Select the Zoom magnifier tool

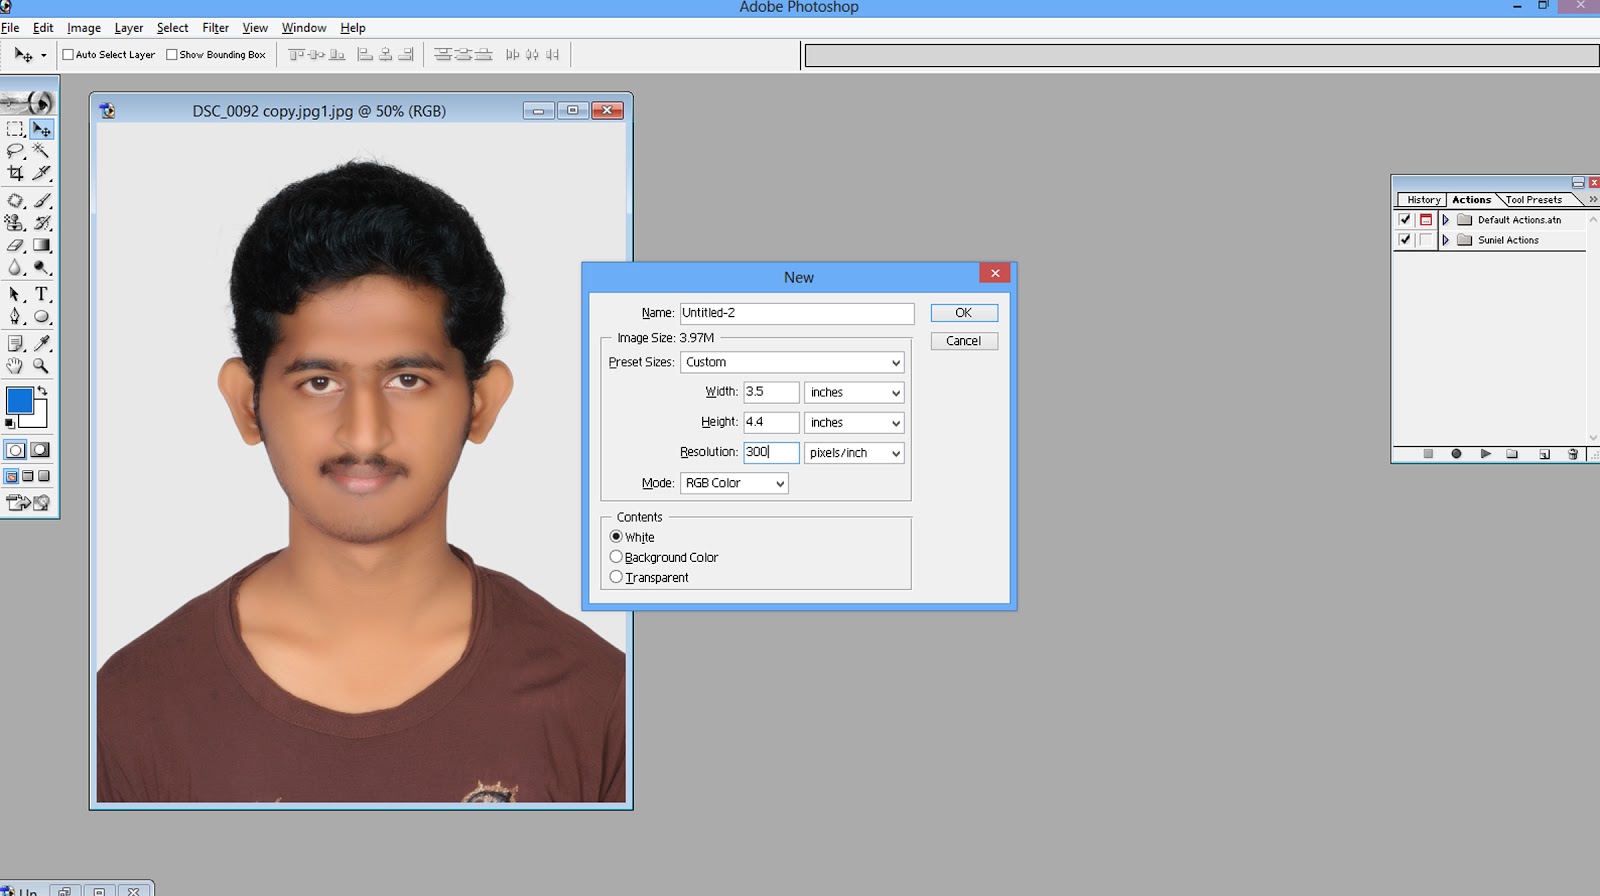point(41,366)
